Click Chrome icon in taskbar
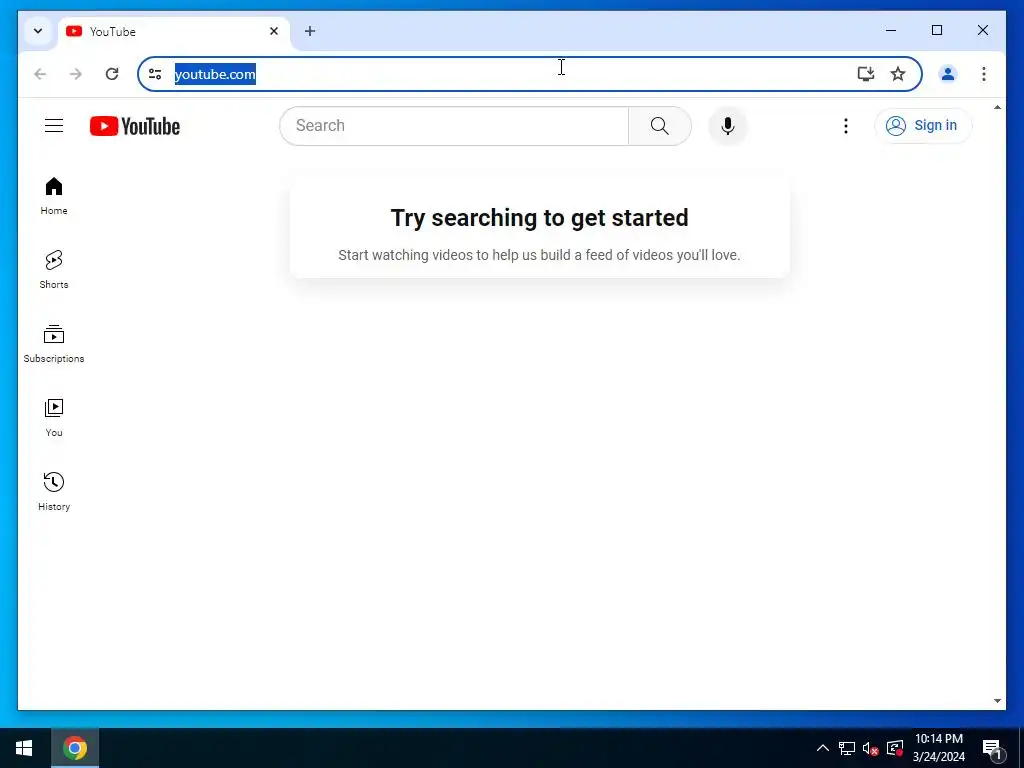1024x768 pixels. pos(75,748)
